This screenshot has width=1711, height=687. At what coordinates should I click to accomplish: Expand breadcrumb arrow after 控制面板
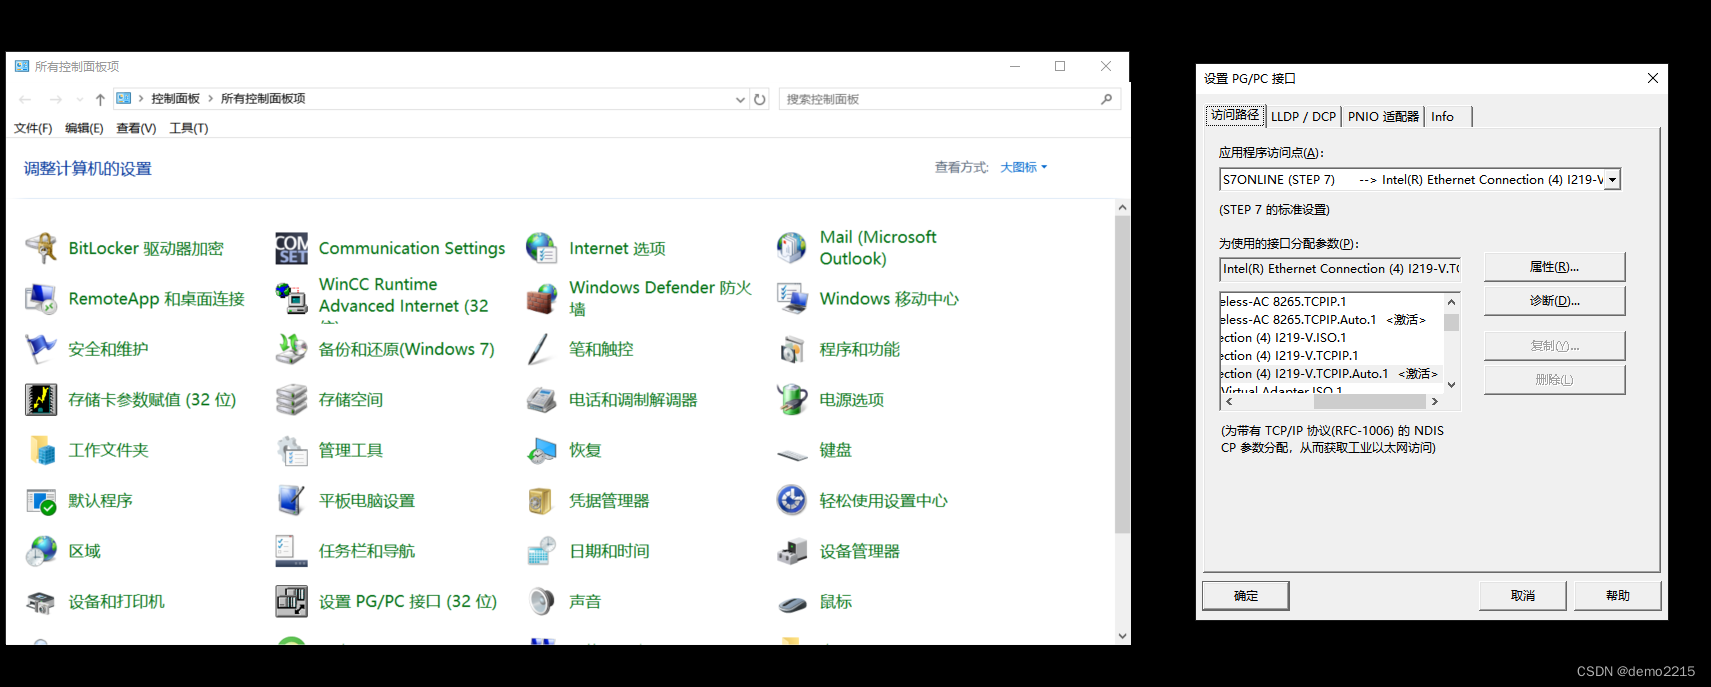point(210,99)
